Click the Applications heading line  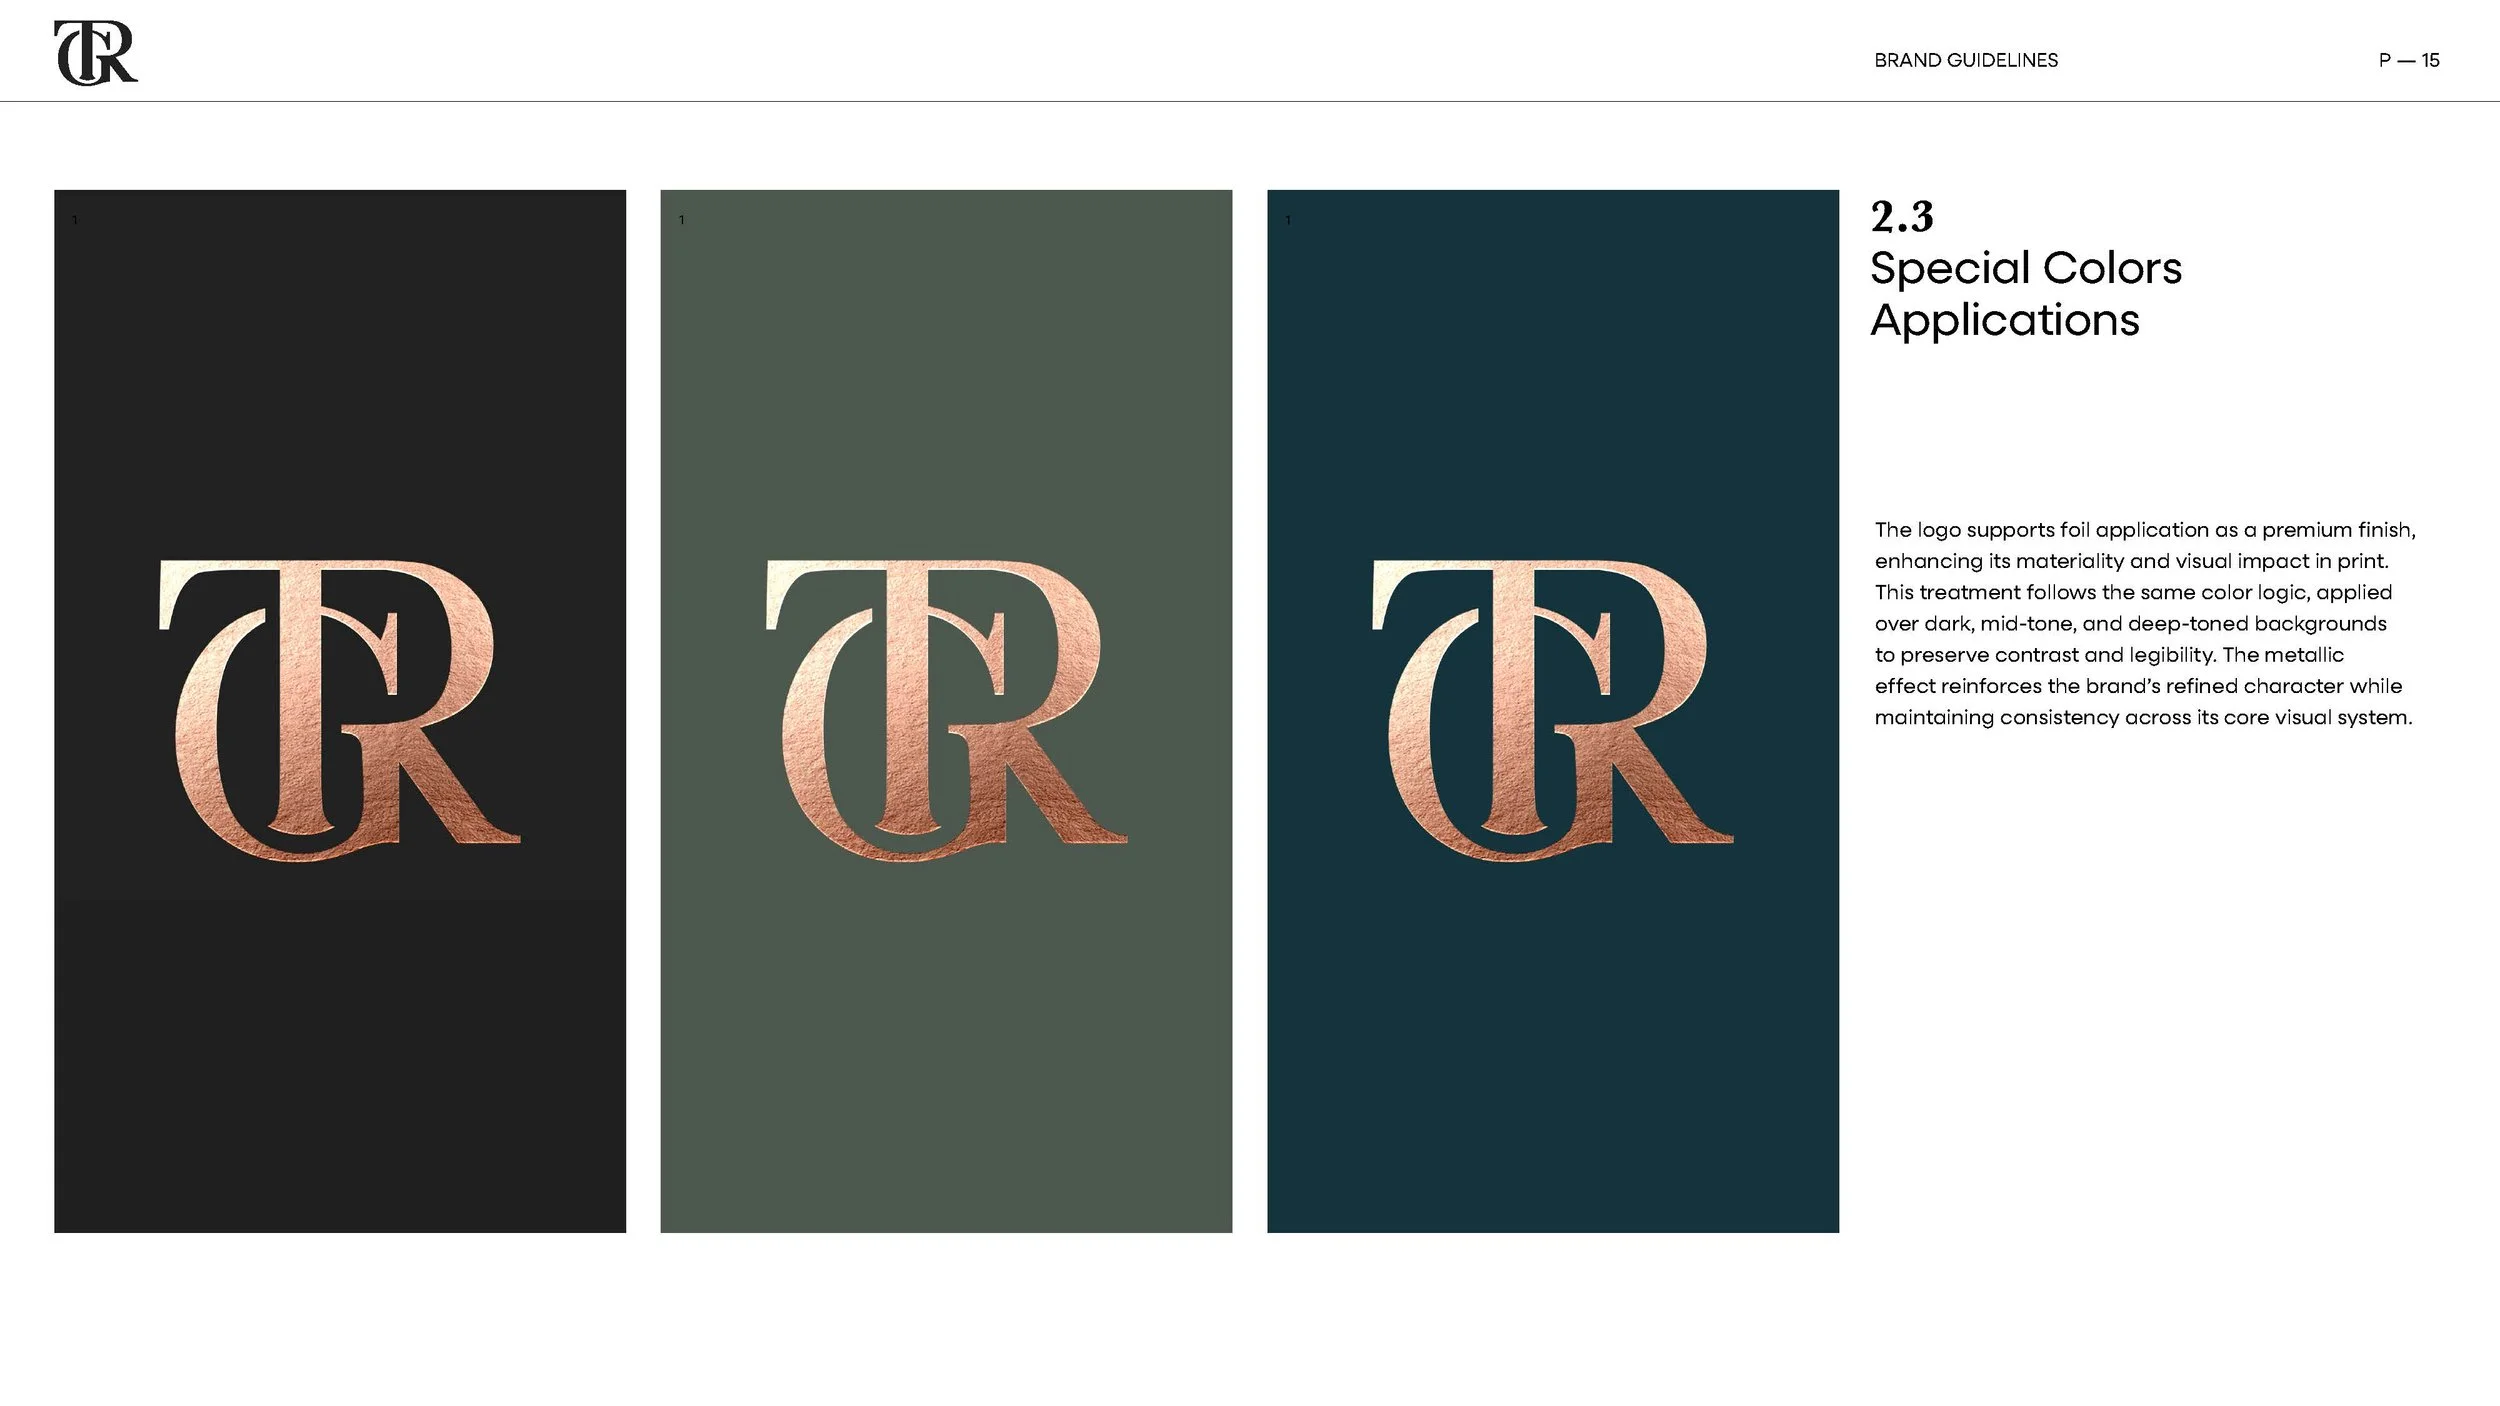(2005, 321)
